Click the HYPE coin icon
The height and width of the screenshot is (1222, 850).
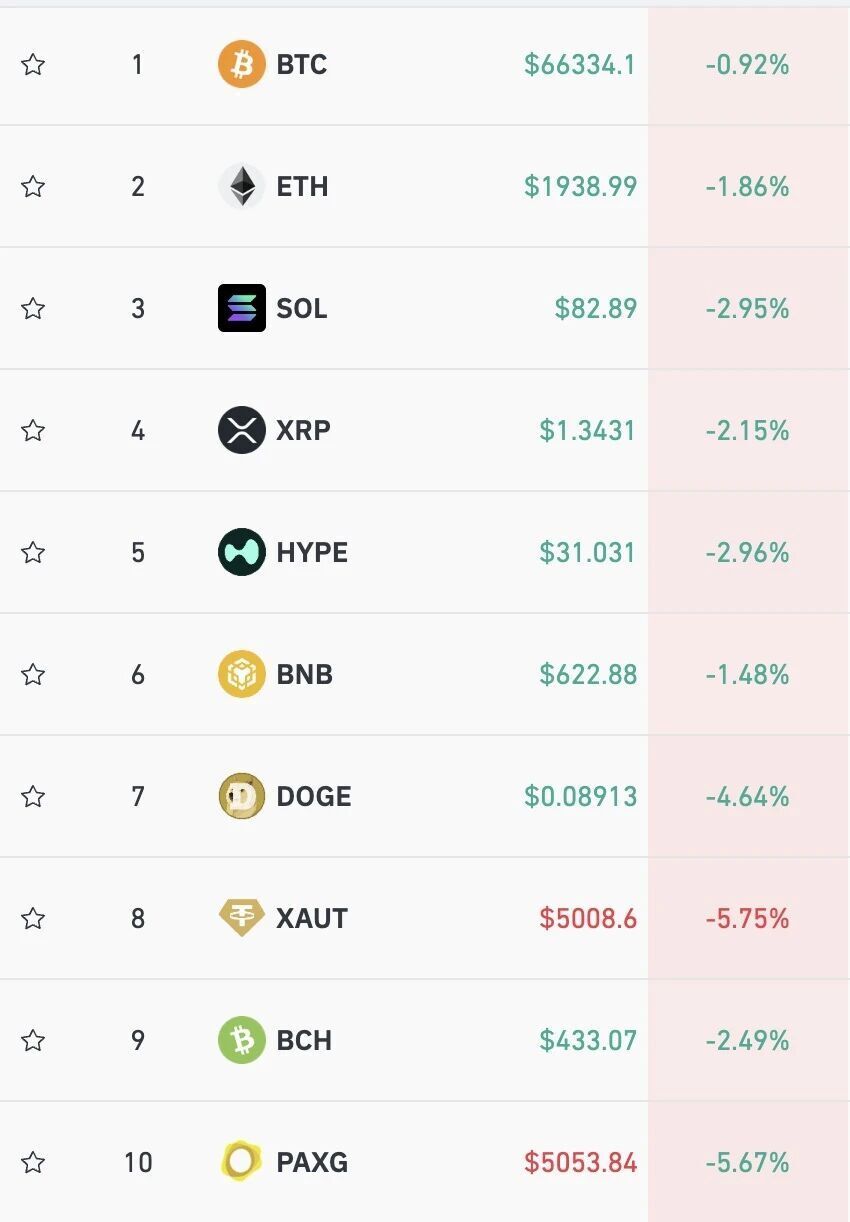241,552
